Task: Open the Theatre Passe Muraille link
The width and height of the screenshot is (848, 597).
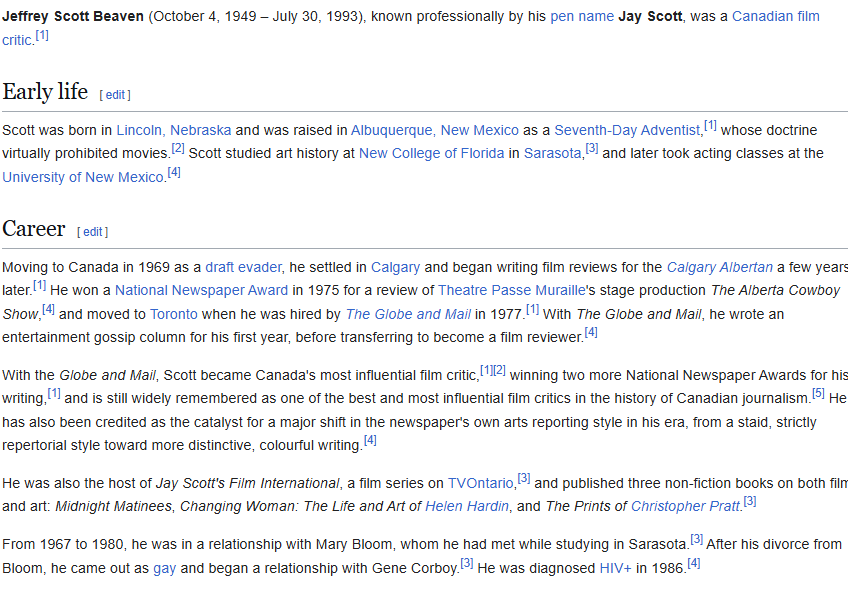Action: pos(512,290)
